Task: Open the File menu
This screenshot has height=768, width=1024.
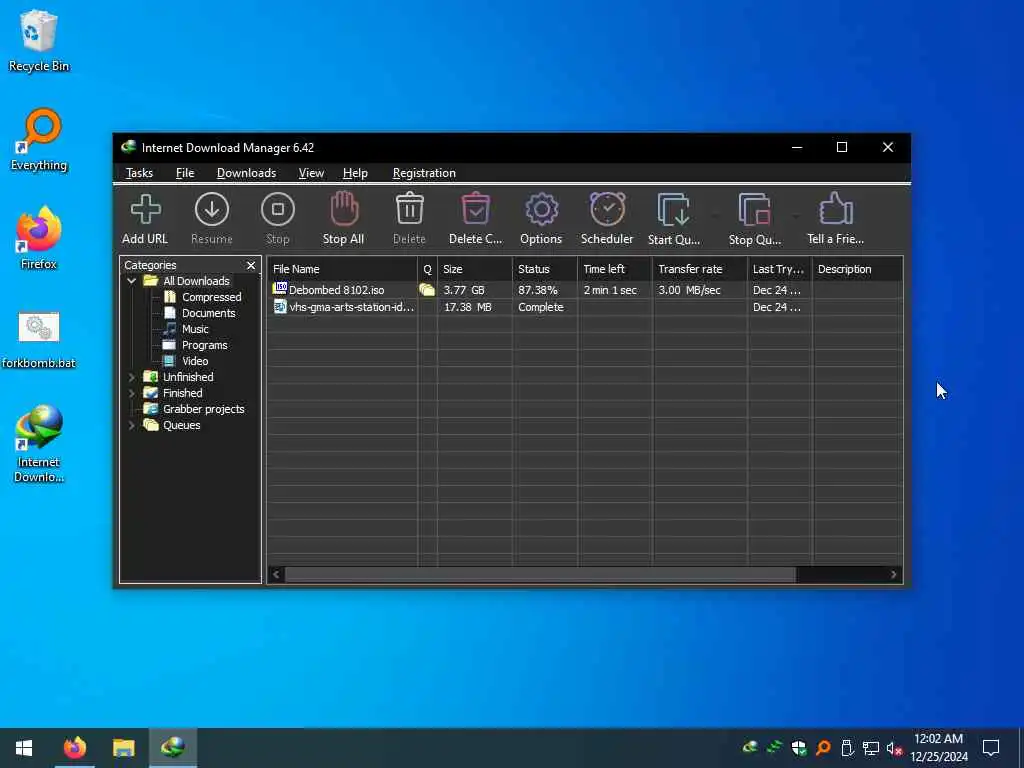Action: point(185,173)
